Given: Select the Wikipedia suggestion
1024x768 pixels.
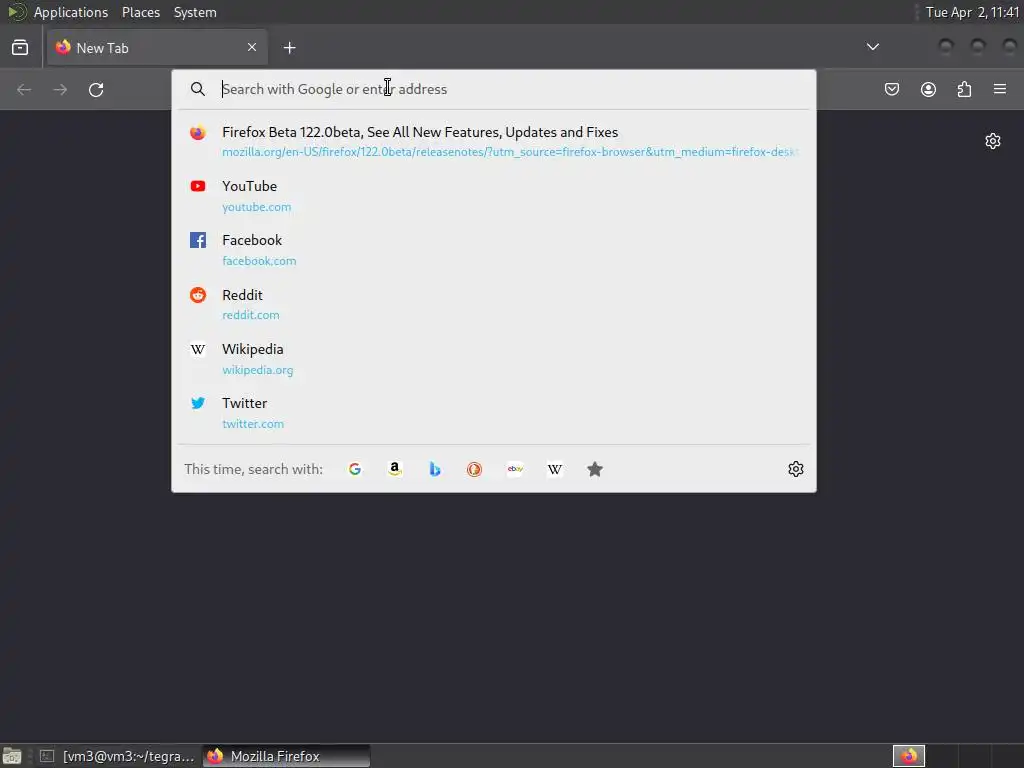Looking at the screenshot, I should (494, 358).
